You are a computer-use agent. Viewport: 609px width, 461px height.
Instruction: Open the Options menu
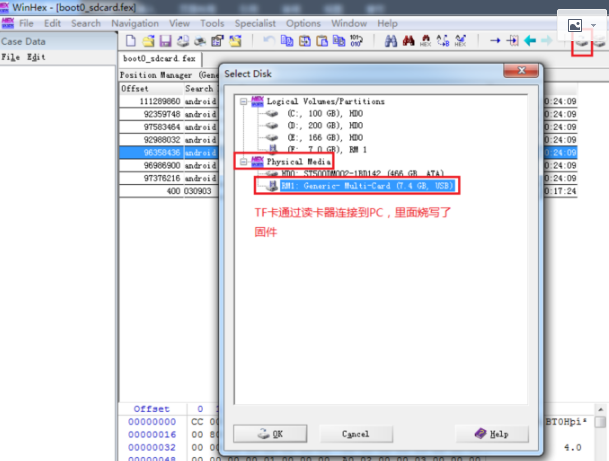tap(303, 23)
